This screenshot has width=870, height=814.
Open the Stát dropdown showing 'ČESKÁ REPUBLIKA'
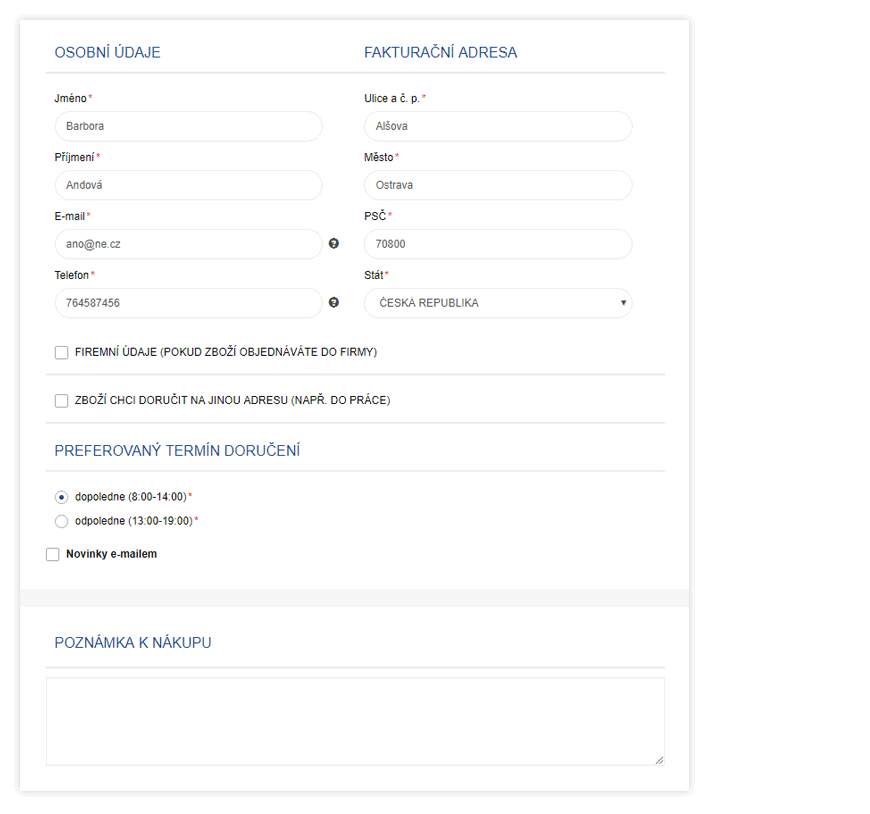(x=498, y=303)
